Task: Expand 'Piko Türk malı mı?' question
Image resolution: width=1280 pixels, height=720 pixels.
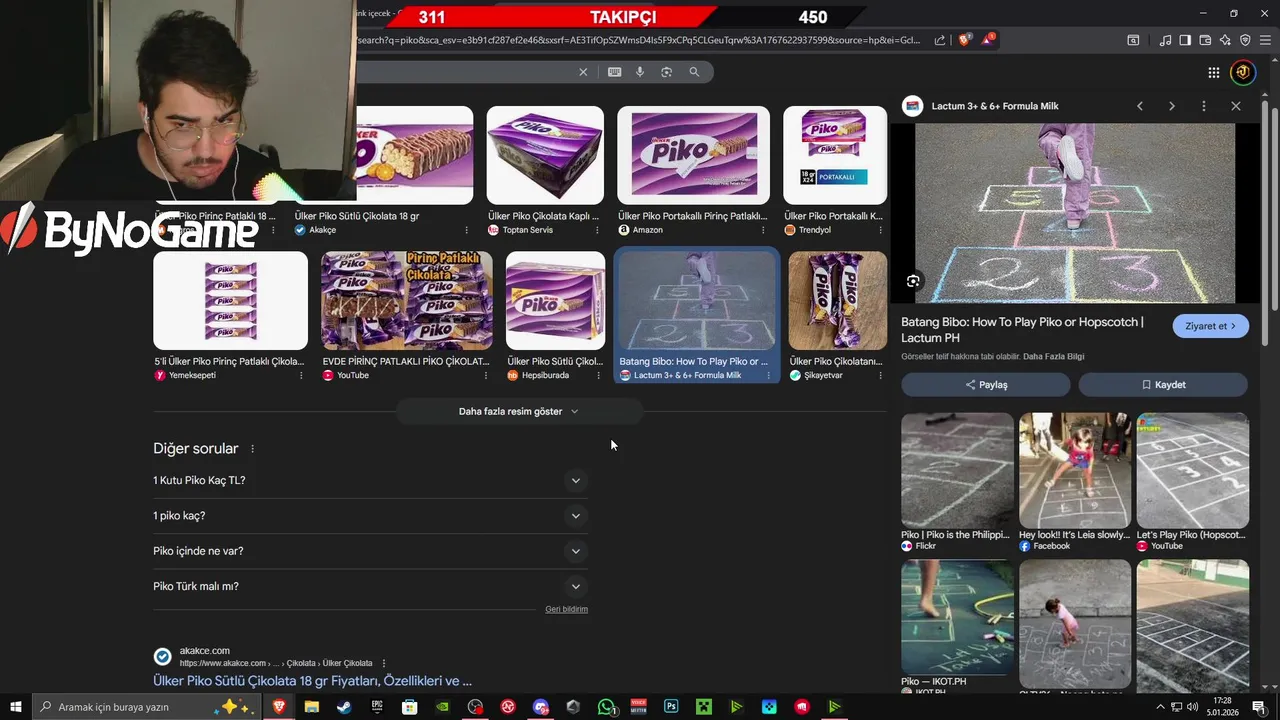Action: coord(370,586)
